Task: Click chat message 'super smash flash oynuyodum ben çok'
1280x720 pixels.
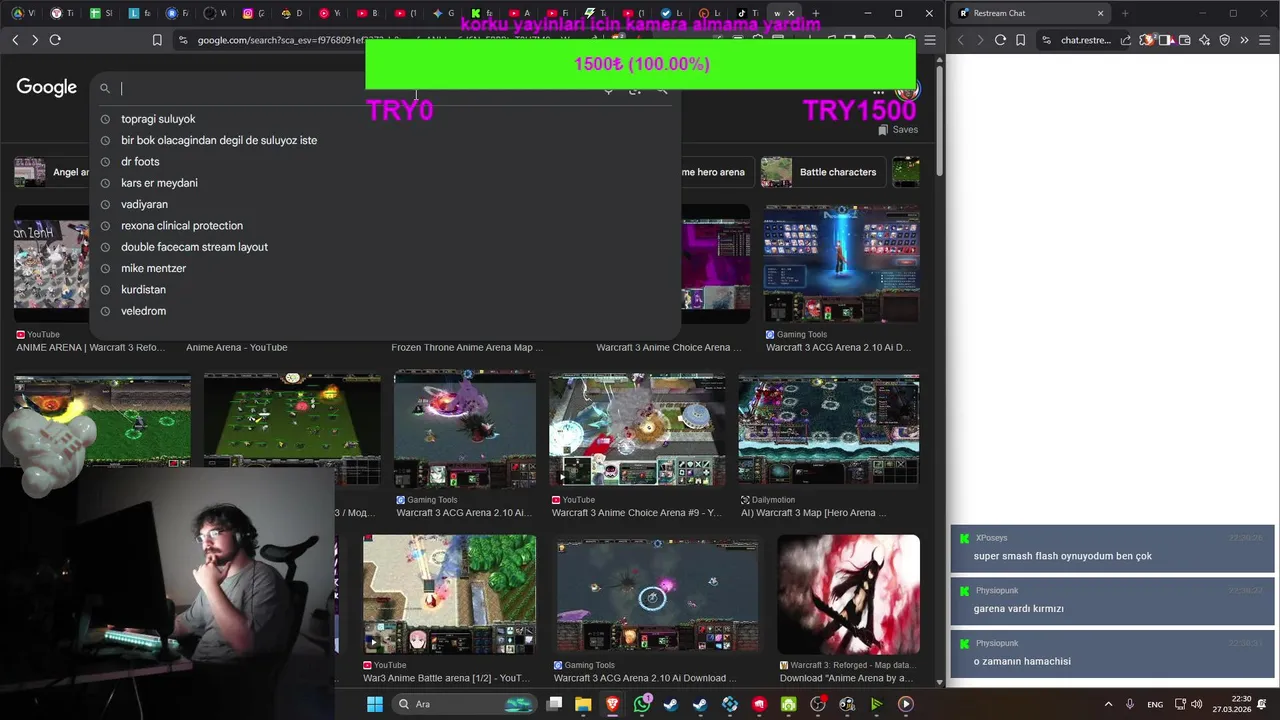Action: (x=1062, y=556)
